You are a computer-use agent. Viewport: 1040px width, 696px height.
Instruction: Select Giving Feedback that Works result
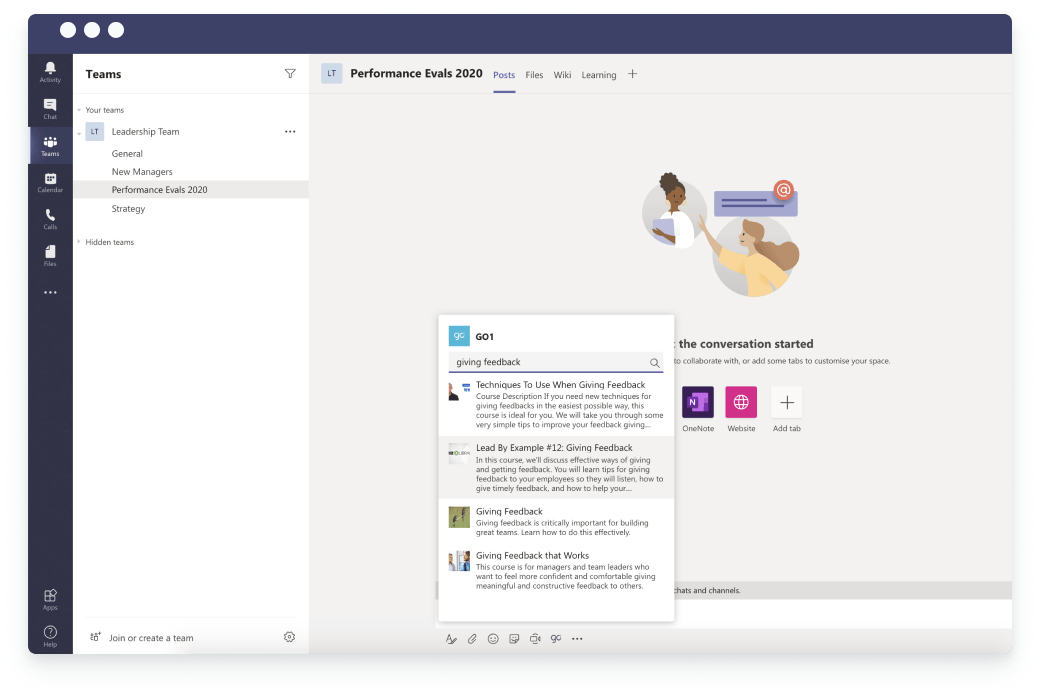(556, 570)
